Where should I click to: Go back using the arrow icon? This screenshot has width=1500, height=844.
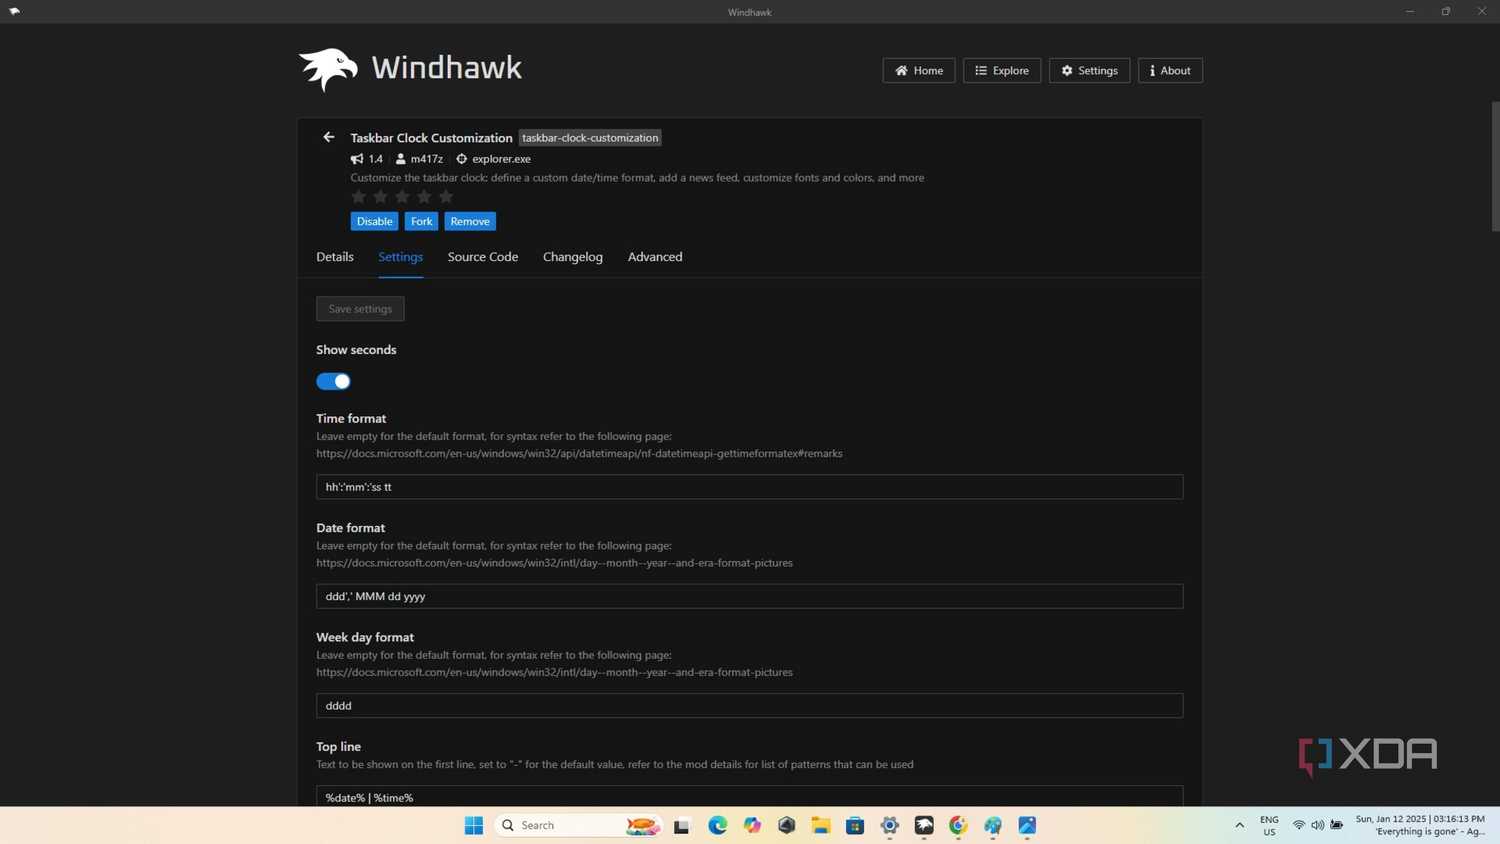tap(328, 137)
